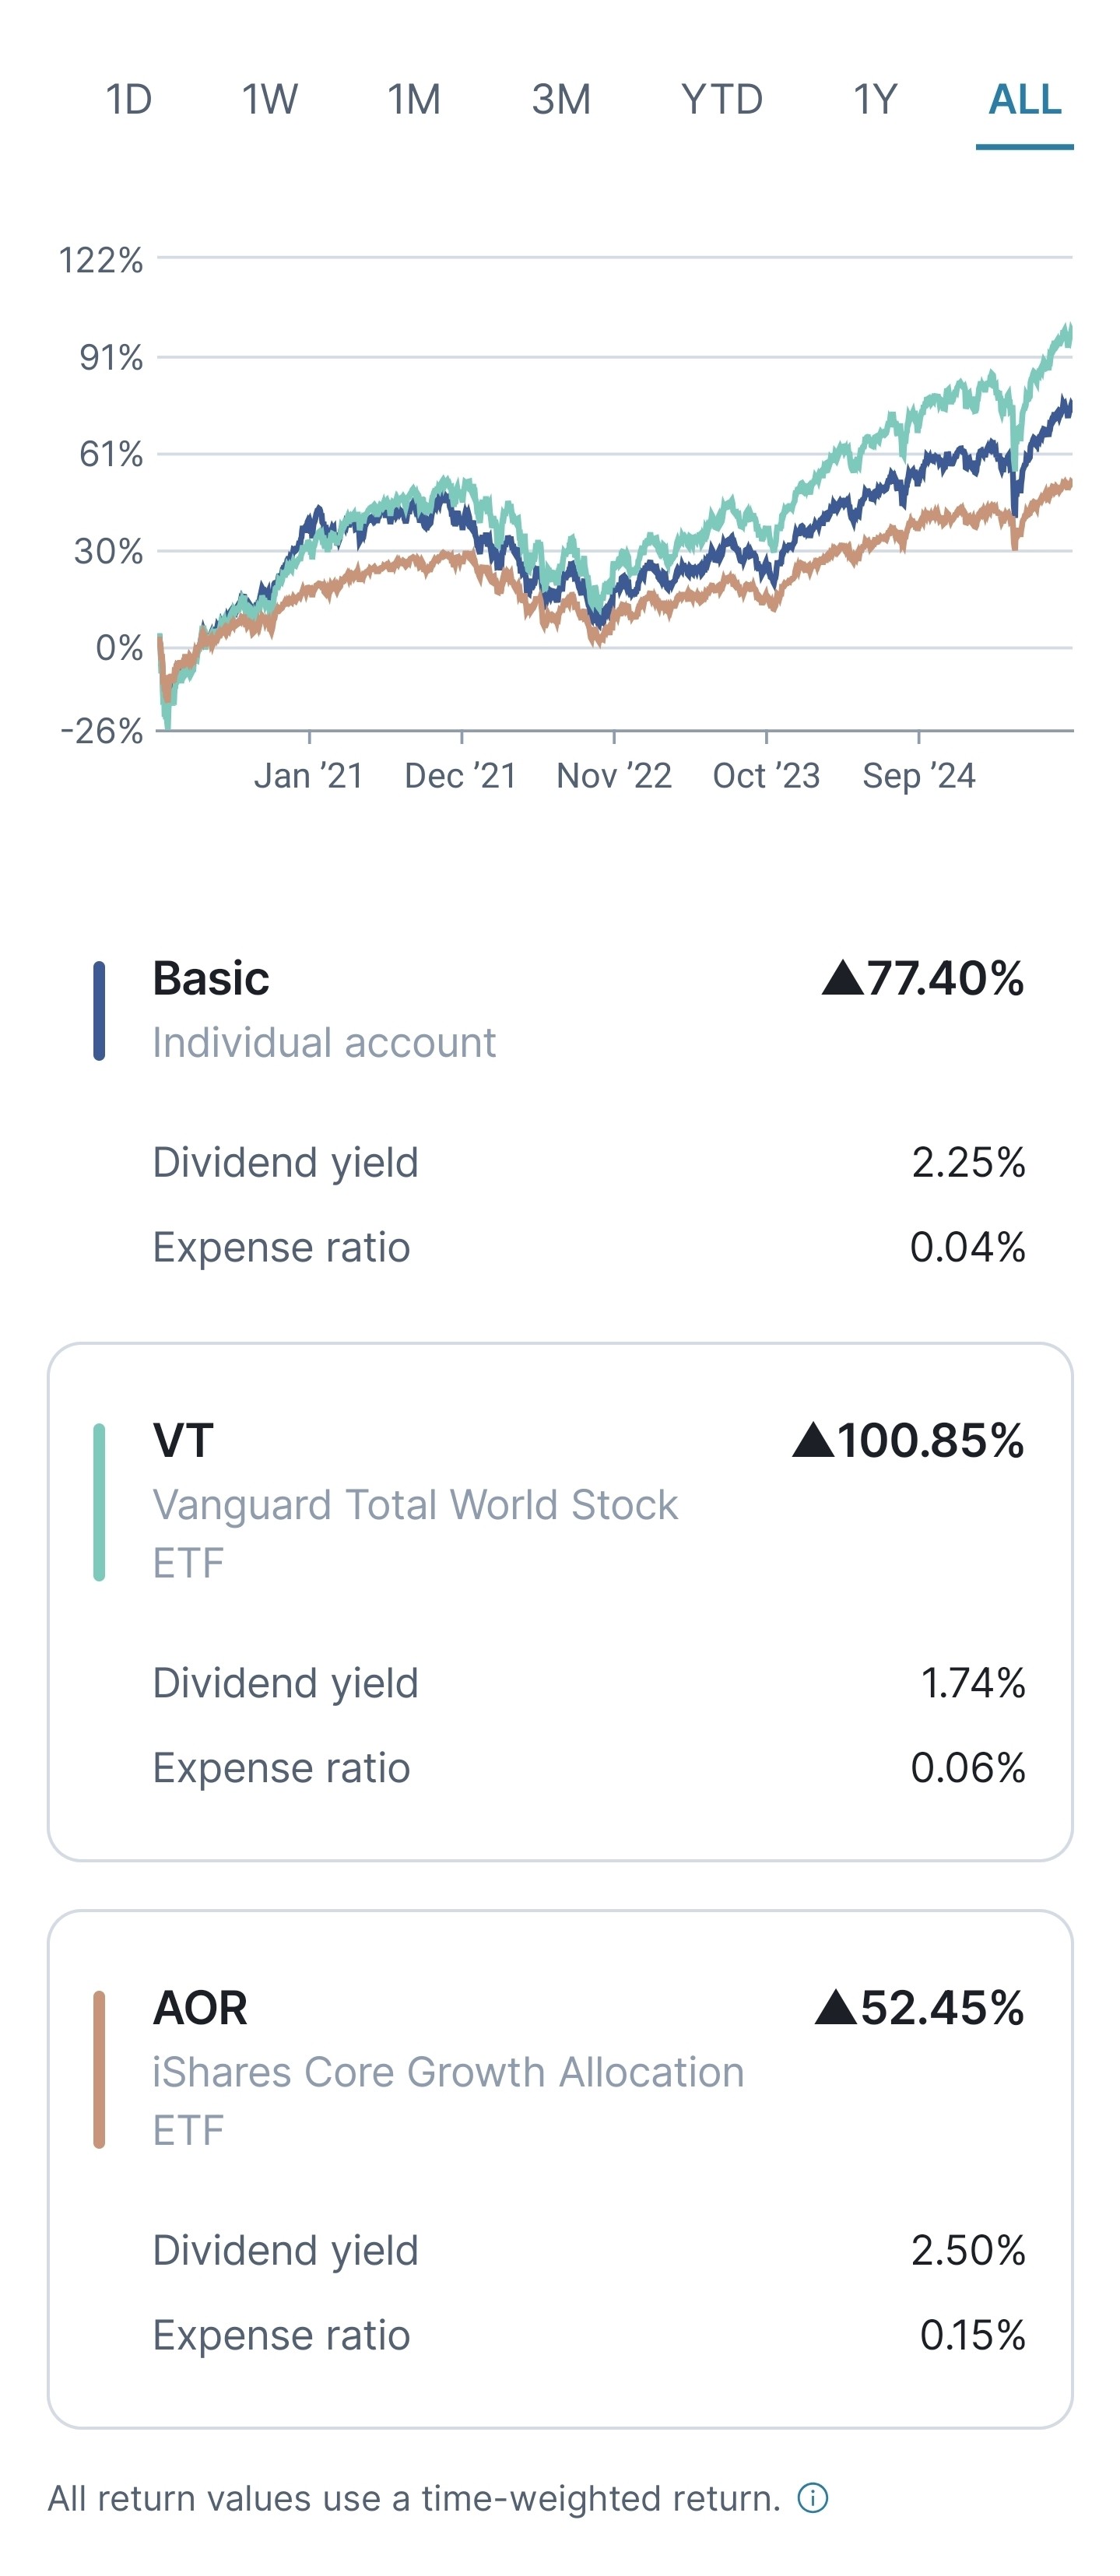Tap the dark blue Basic color bar
Image resolution: width=1120 pixels, height=2576 pixels.
(x=99, y=1010)
